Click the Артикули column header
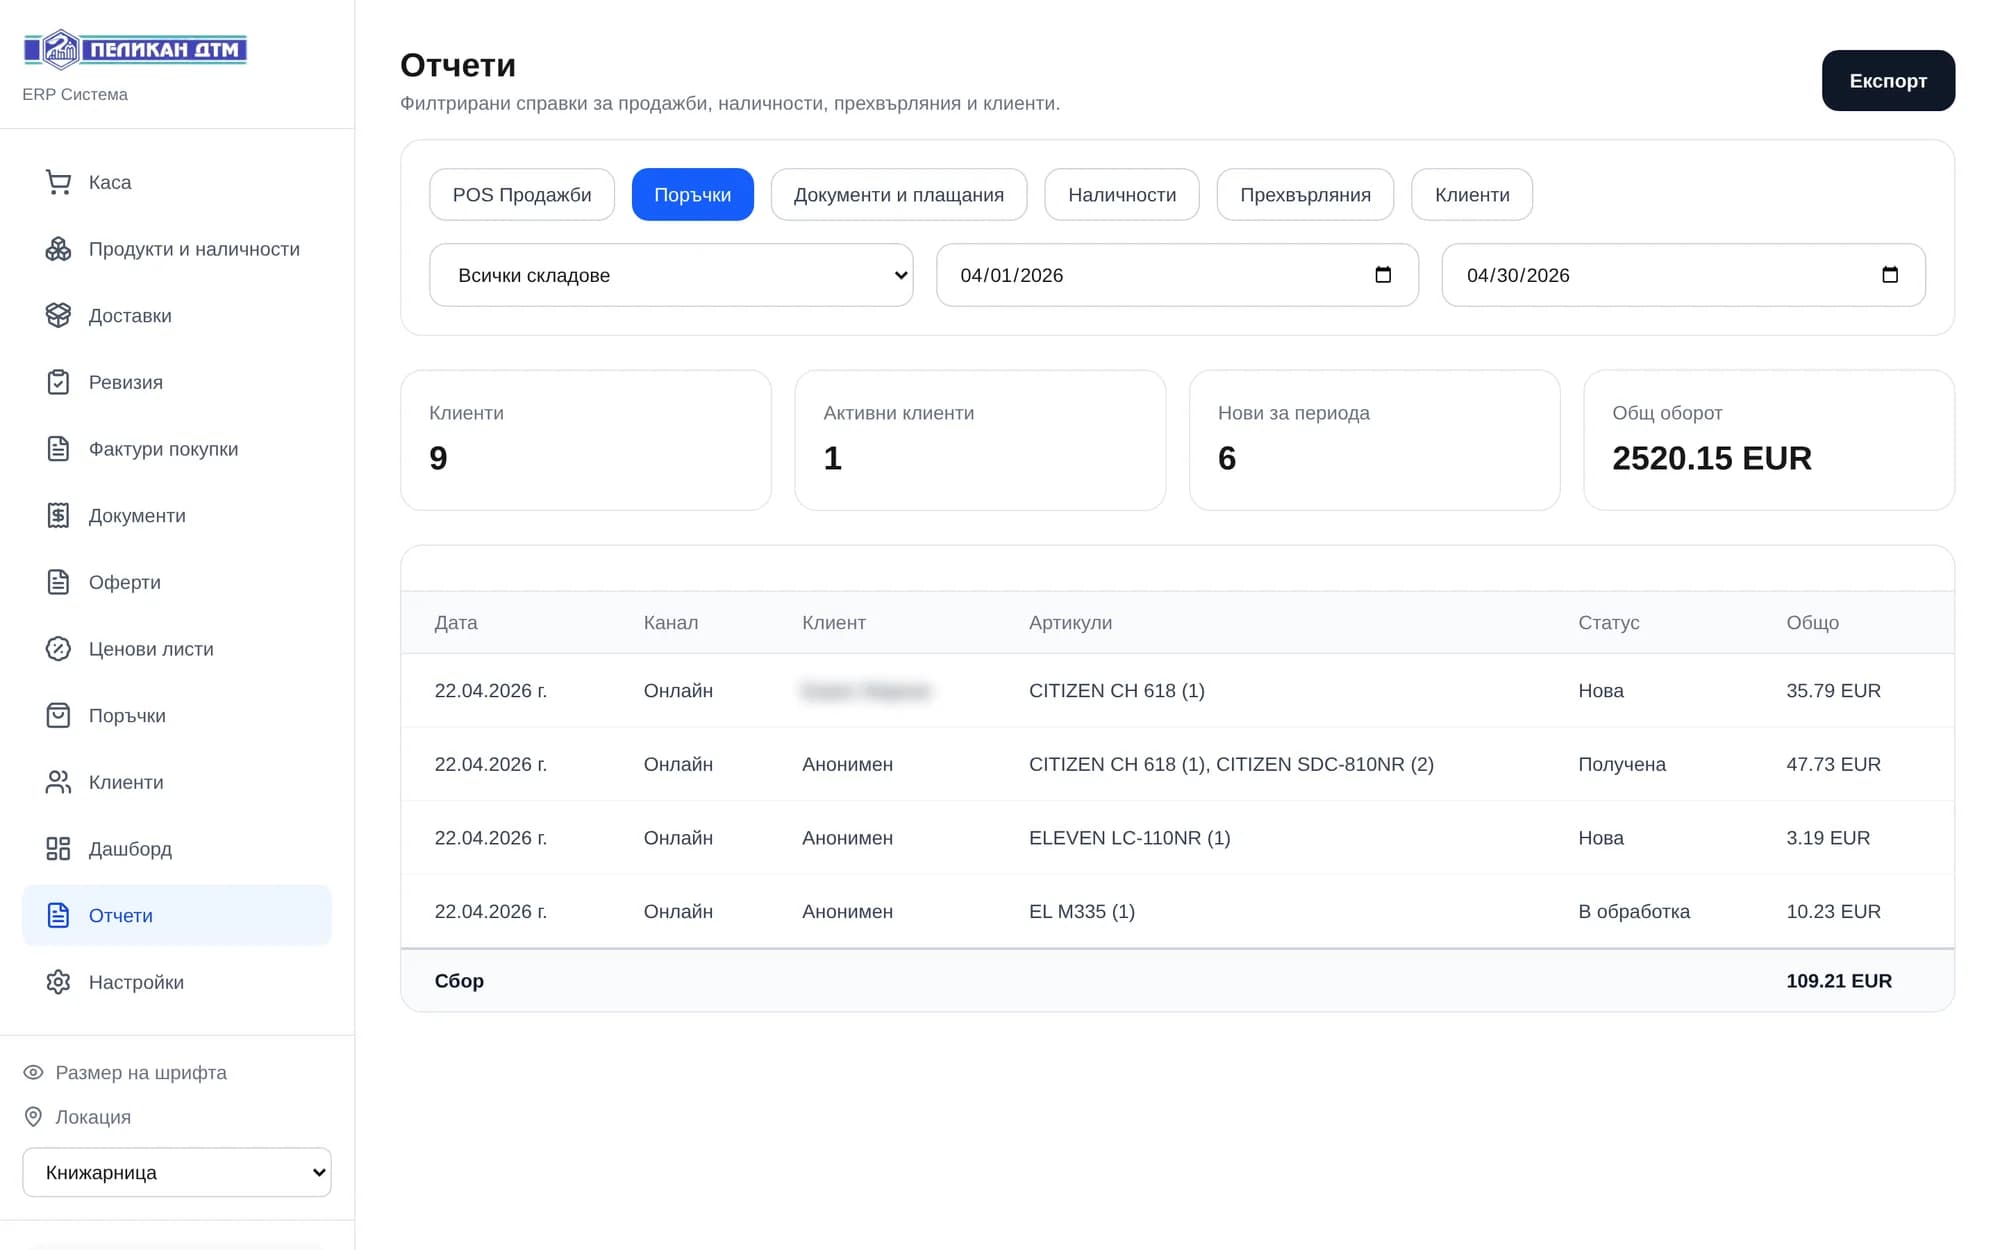Viewport: 2000px width, 1250px height. point(1070,622)
